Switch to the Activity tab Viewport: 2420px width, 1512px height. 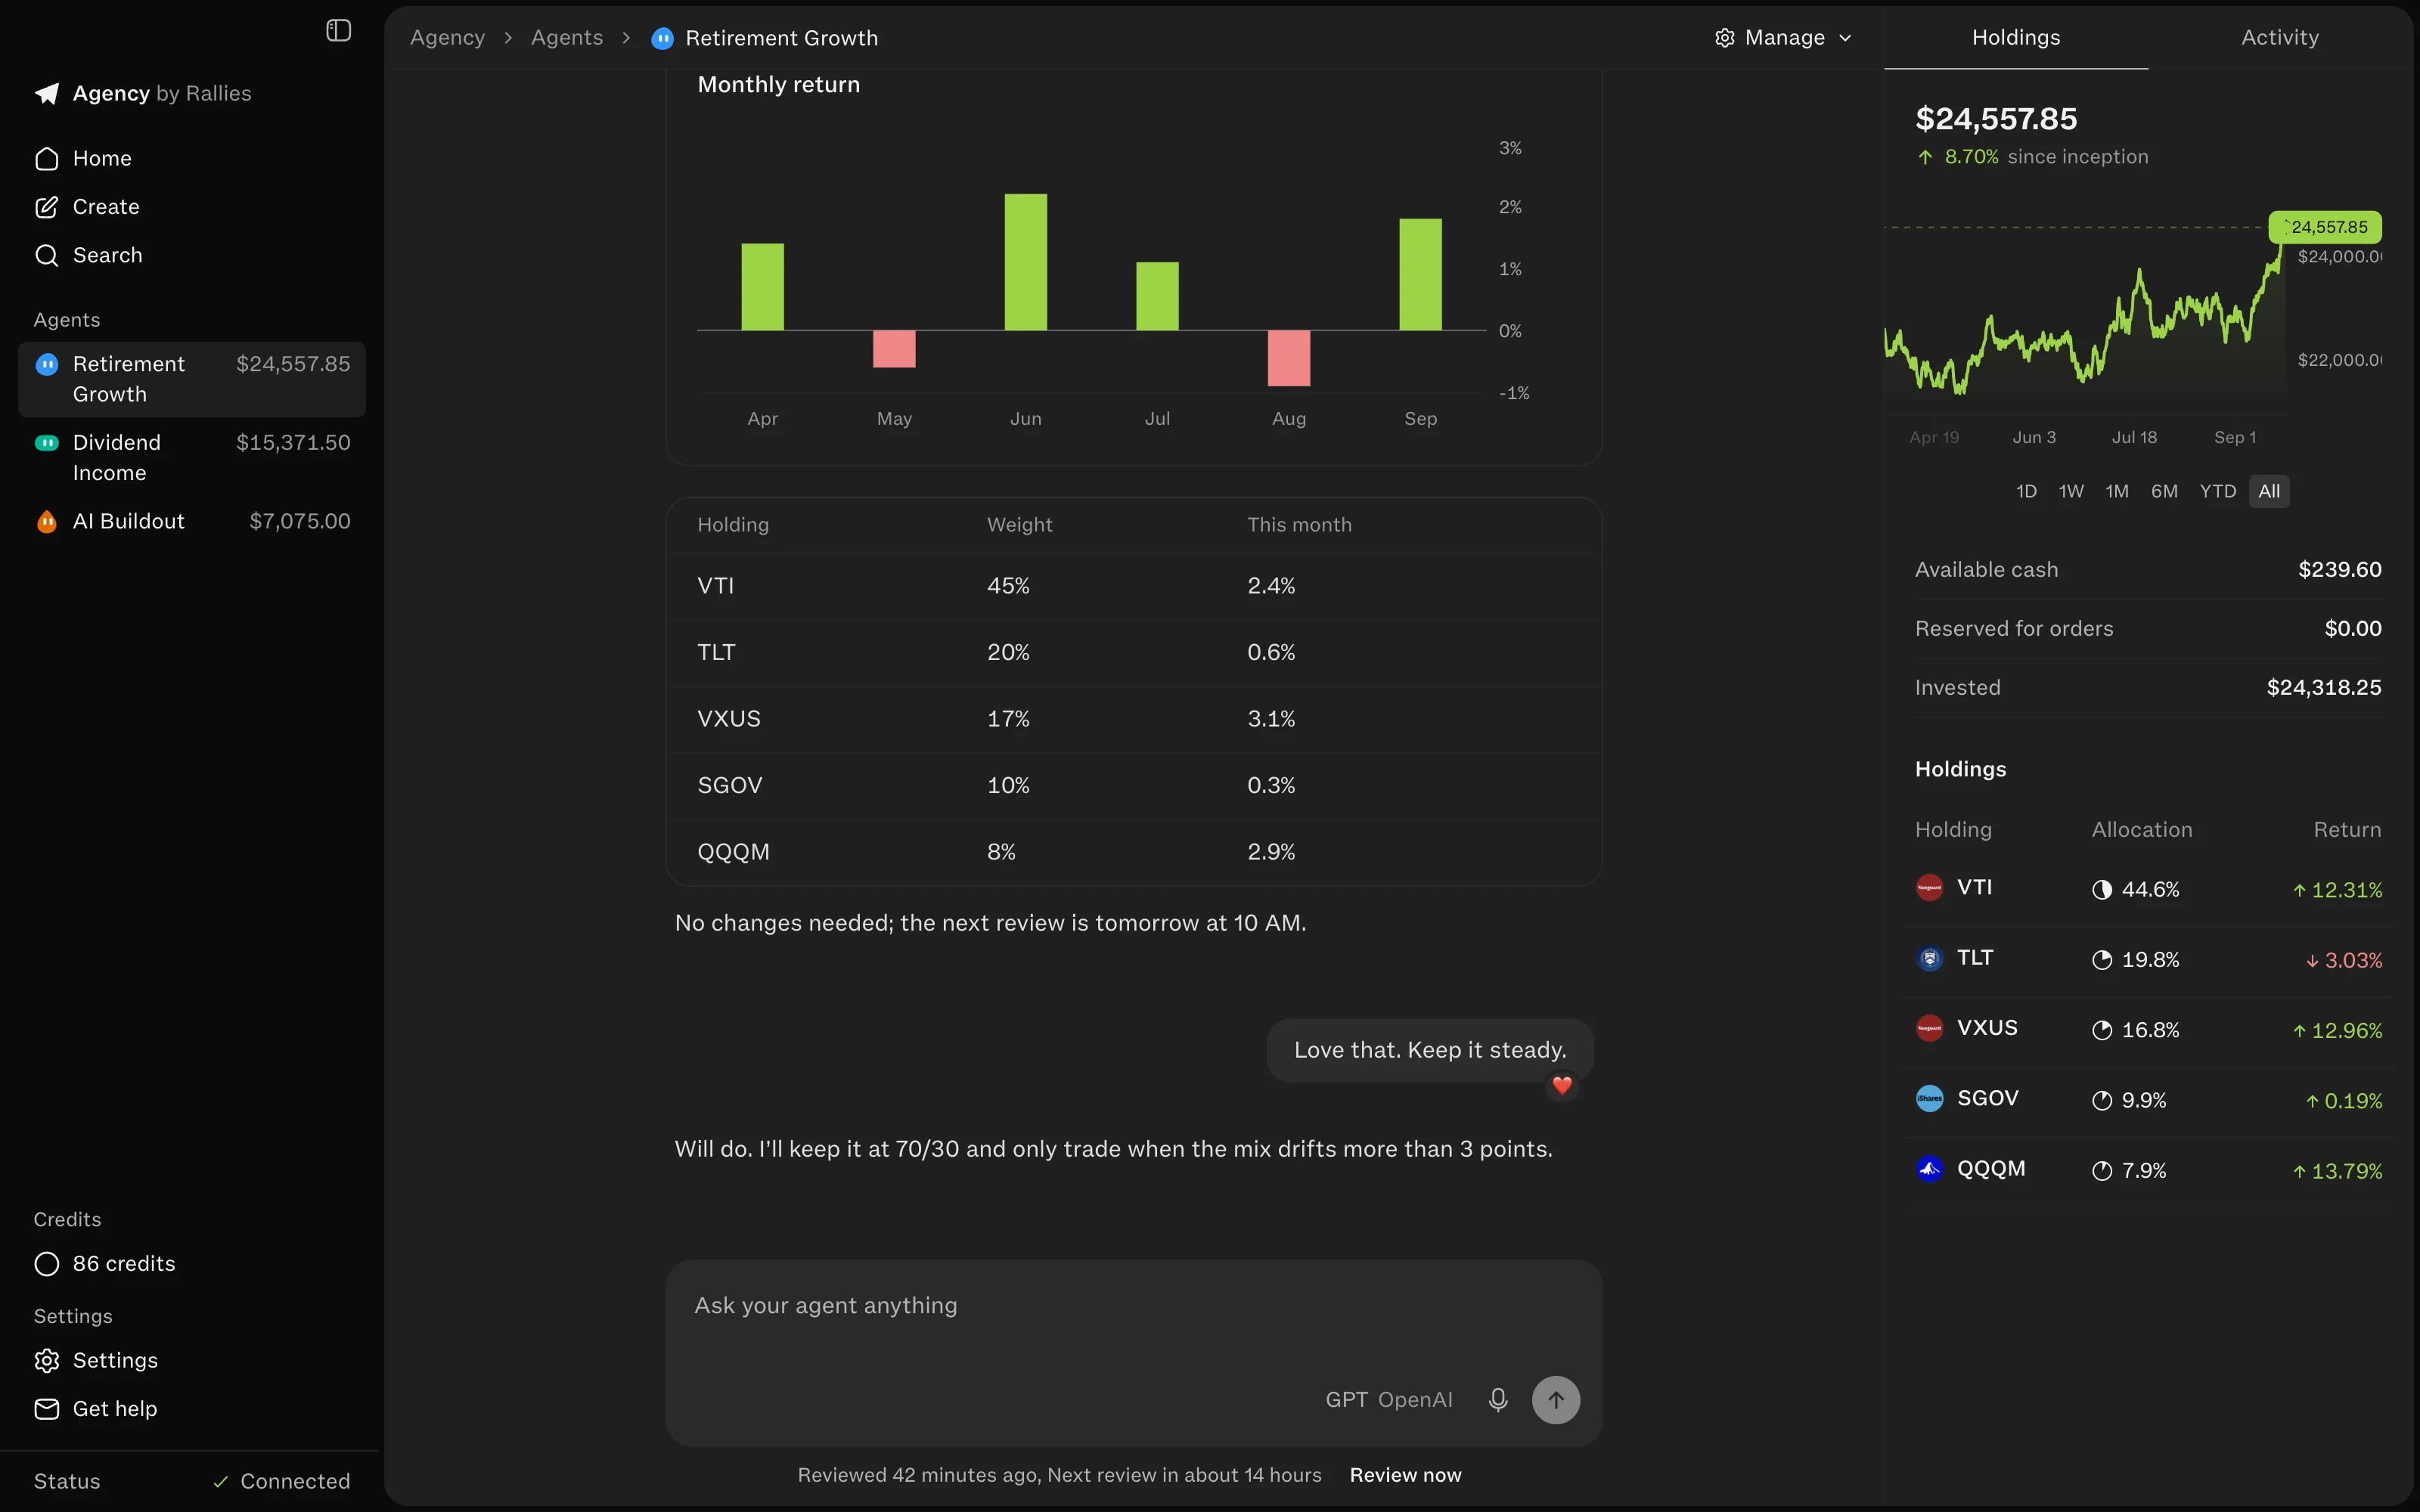tap(2280, 37)
